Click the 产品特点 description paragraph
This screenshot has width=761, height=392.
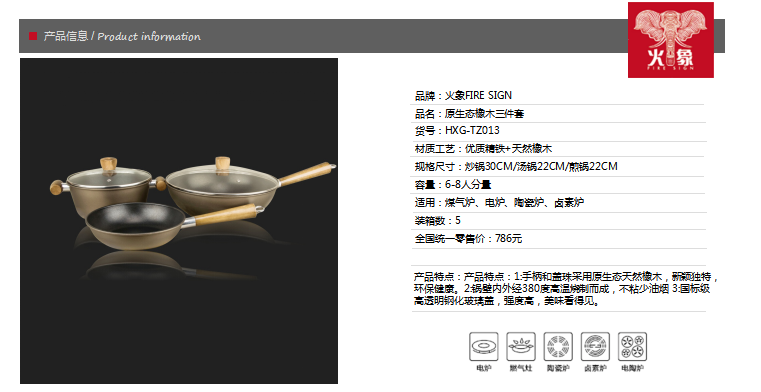565,289
